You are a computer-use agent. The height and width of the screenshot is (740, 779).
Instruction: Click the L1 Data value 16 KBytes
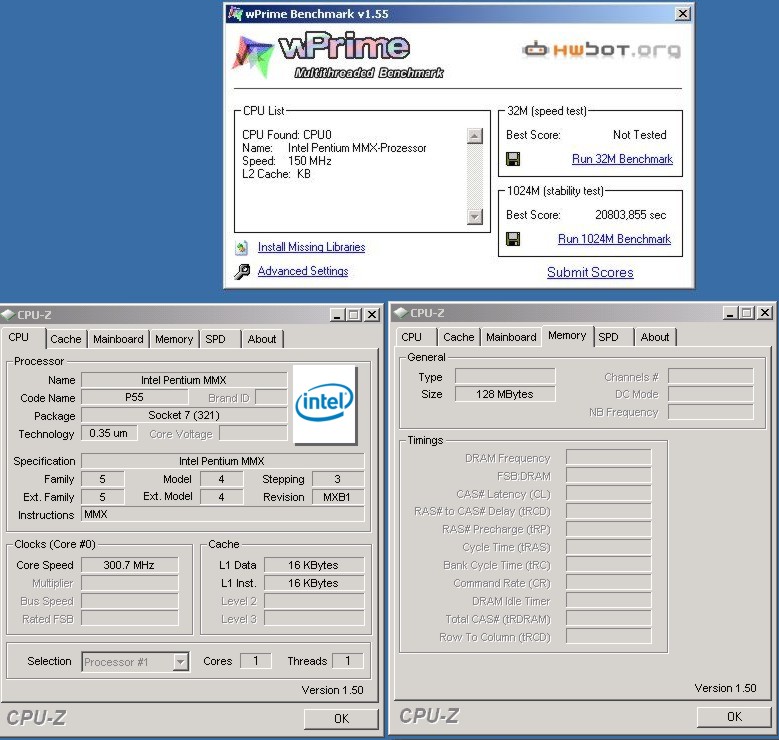[313, 565]
